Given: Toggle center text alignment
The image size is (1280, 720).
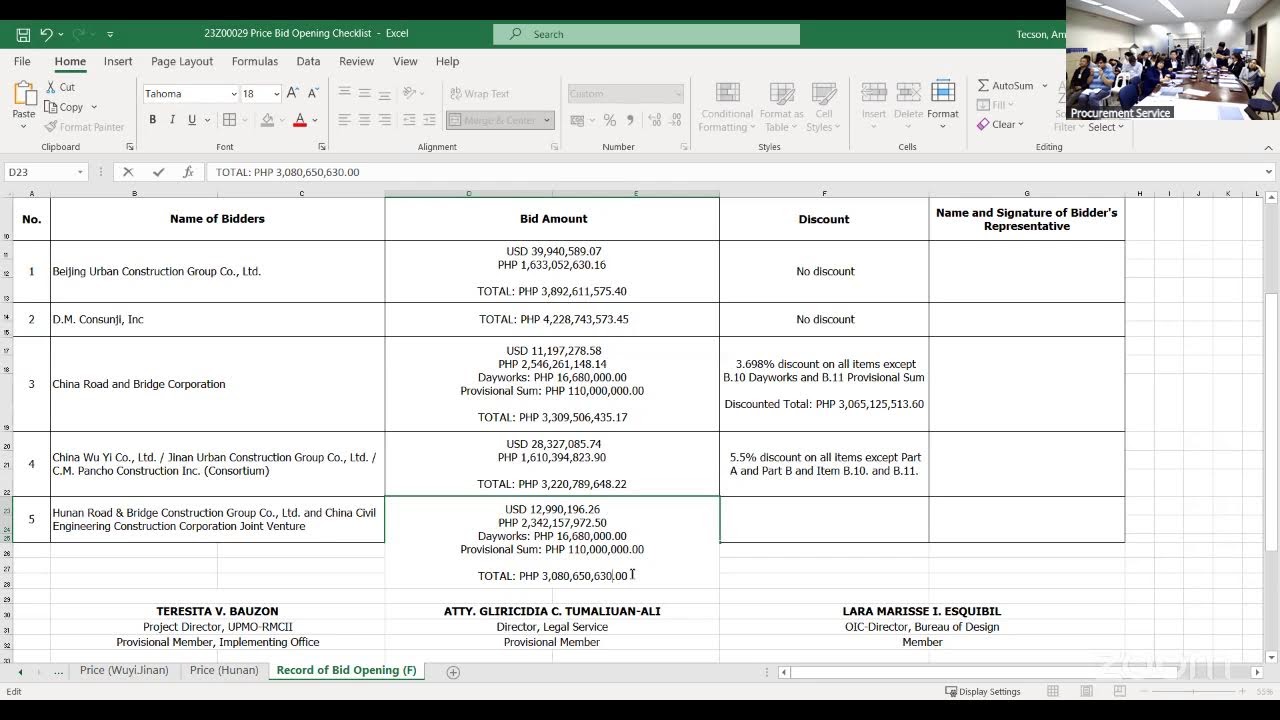Looking at the screenshot, I should (364, 120).
